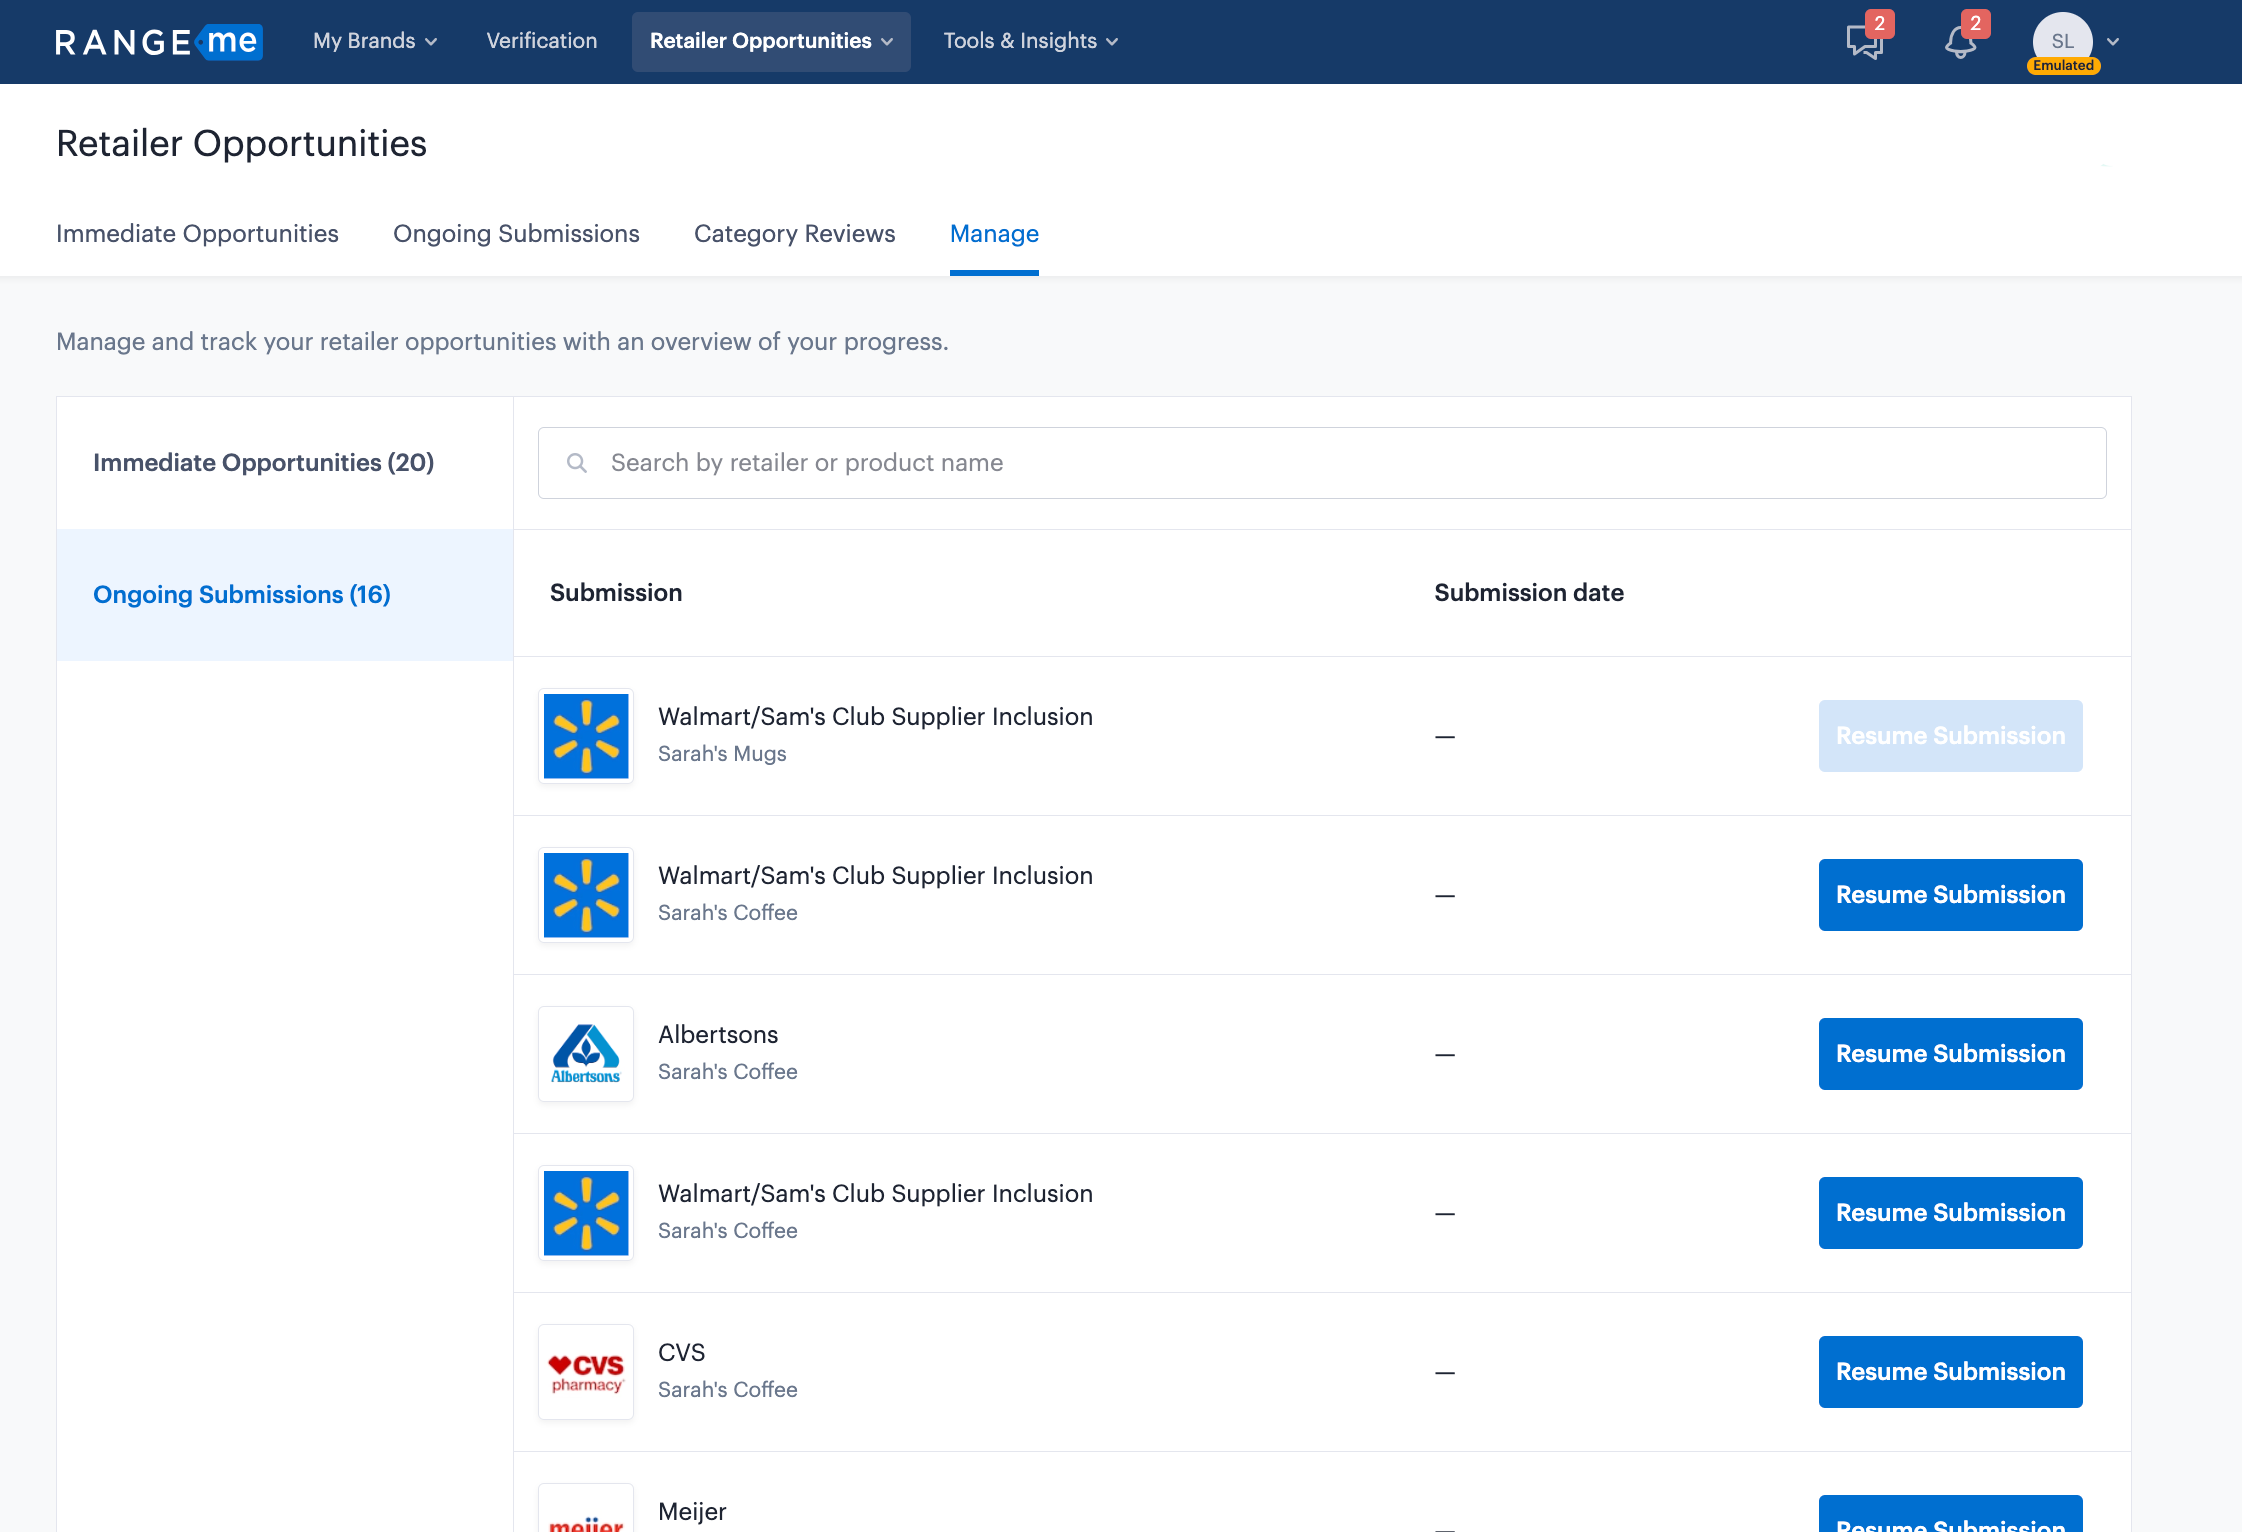Switch to the Immediate Opportunities tab
This screenshot has width=2242, height=1532.
[x=197, y=234]
